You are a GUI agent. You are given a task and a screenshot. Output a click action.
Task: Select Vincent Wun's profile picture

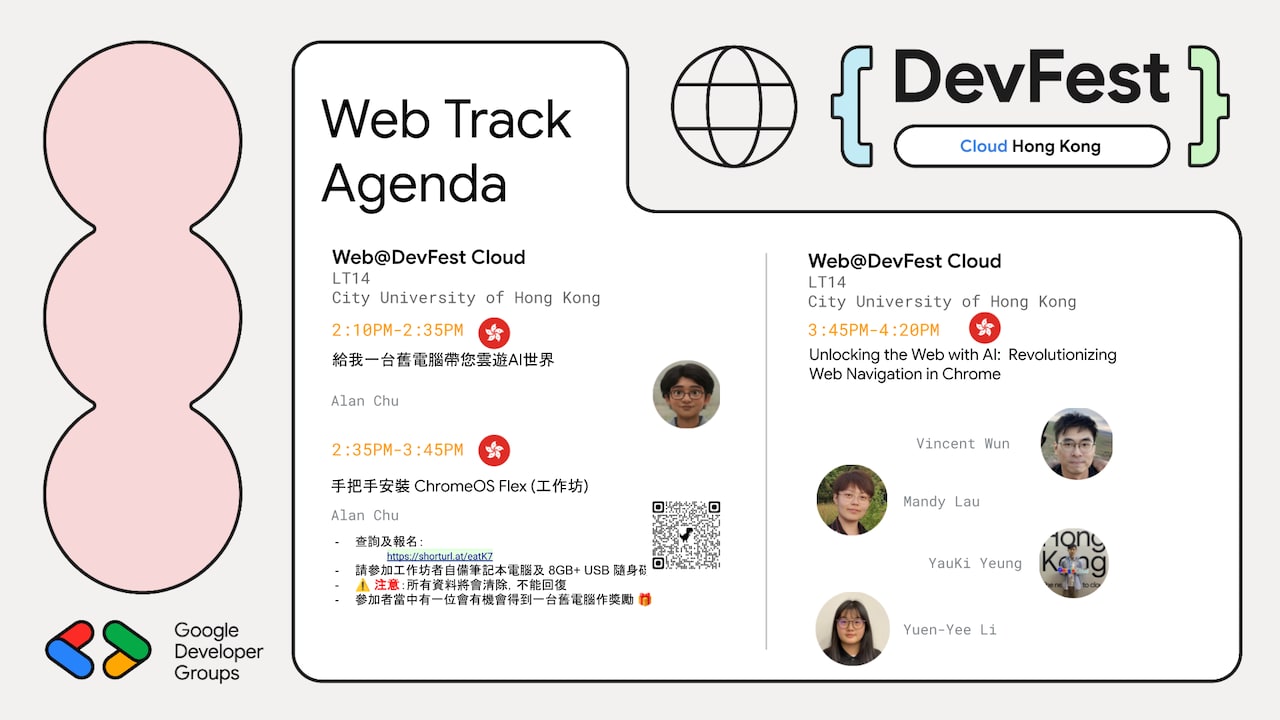1076,444
